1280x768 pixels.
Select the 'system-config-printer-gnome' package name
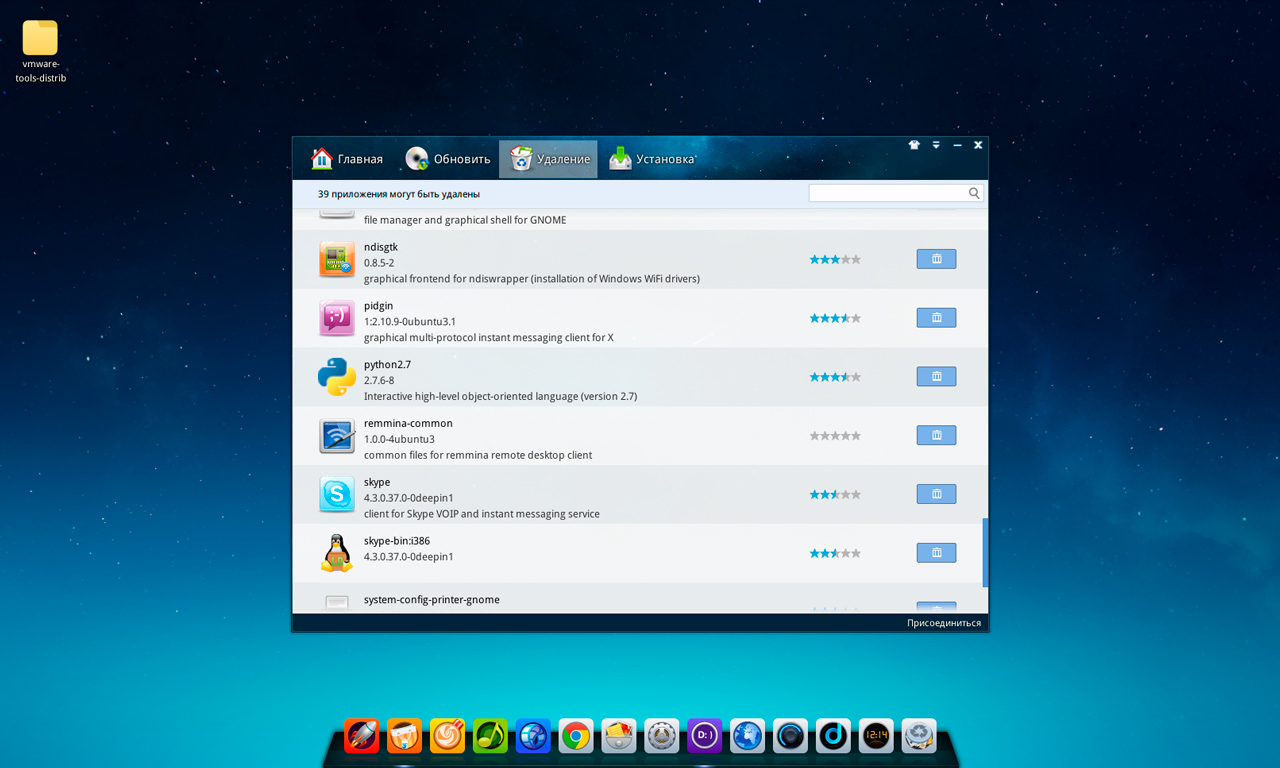(x=432, y=600)
